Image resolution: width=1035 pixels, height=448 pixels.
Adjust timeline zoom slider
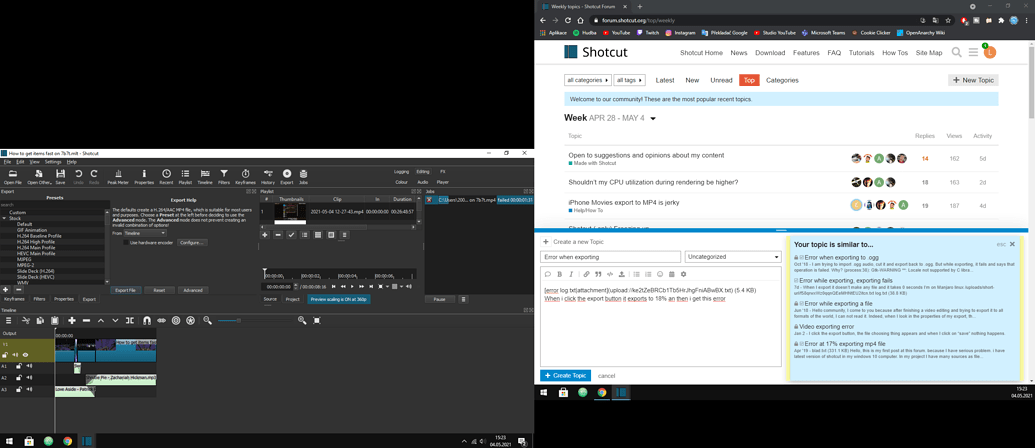pyautogui.click(x=255, y=320)
